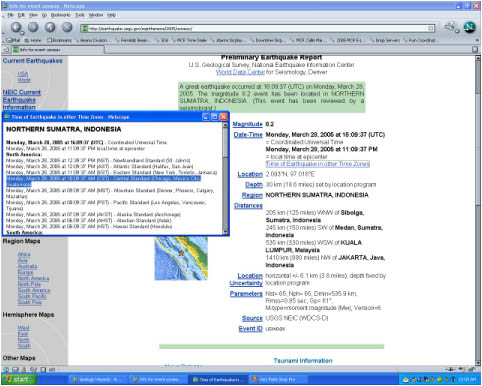
Task: Open the Tools menu
Action: pos(80,15)
